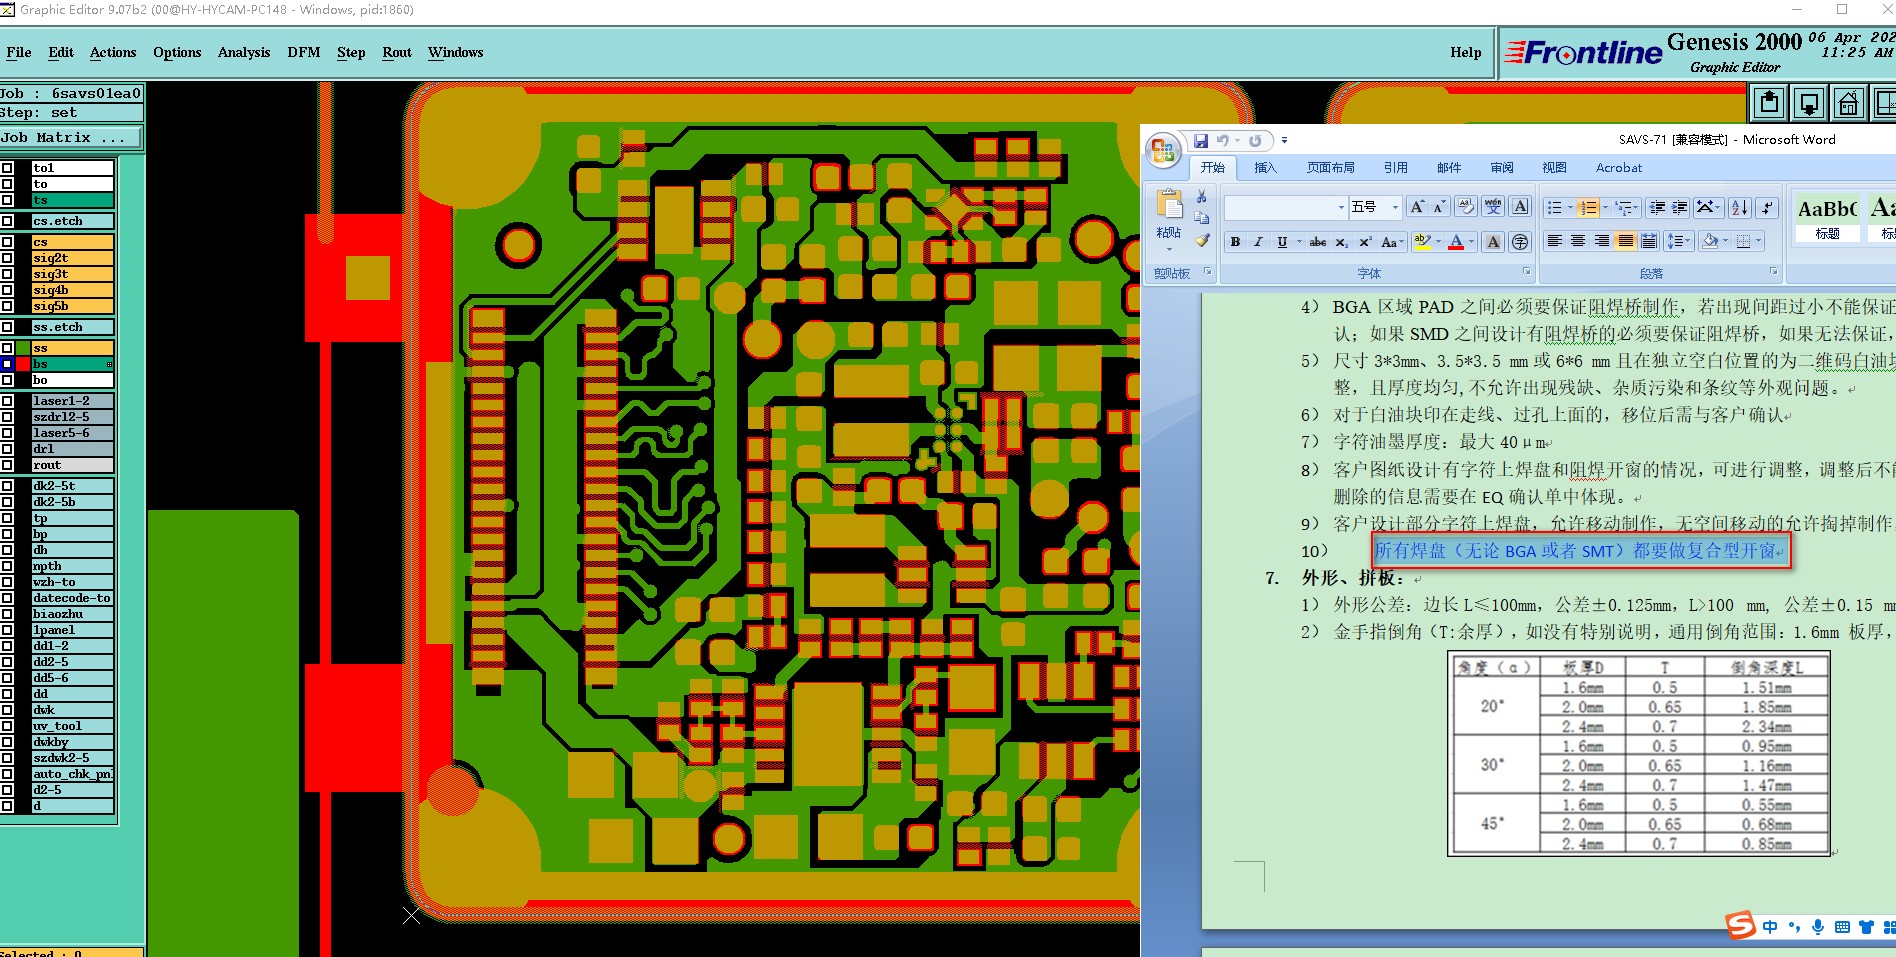The image size is (1896, 957).
Task: Open font color dropdown arrow
Action: 1473,242
